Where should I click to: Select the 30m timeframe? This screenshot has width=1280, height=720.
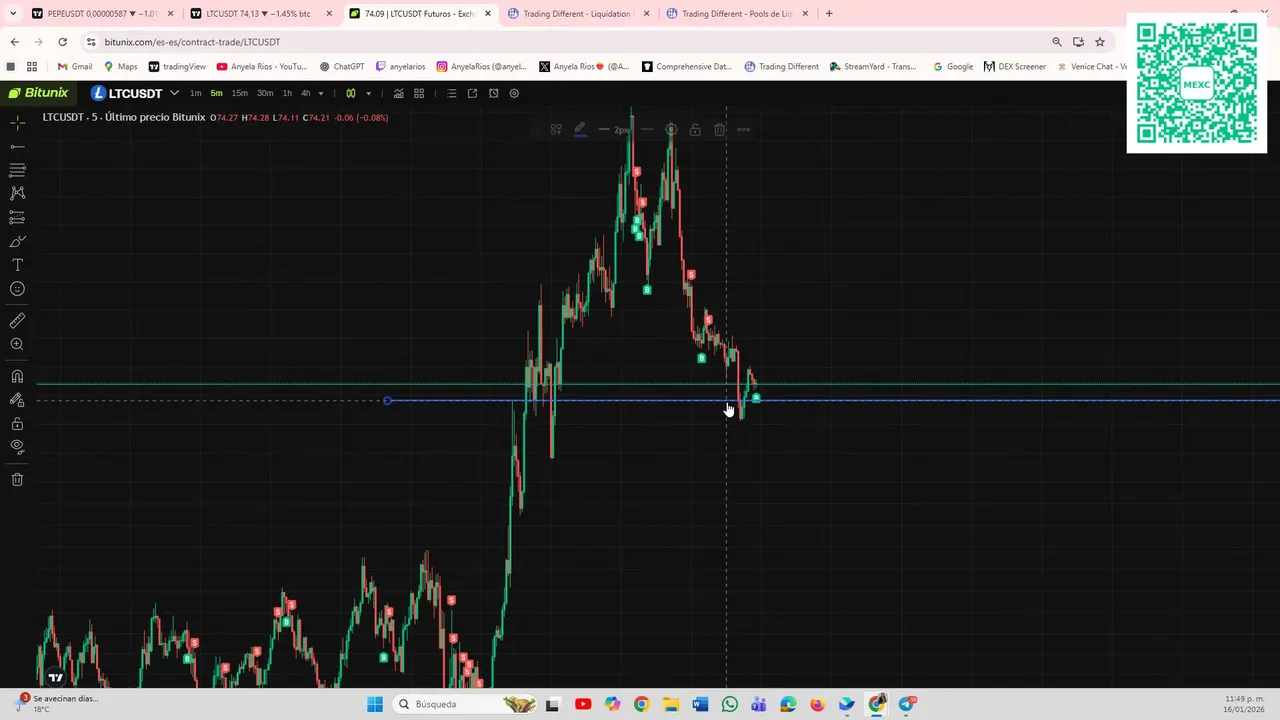(x=265, y=93)
